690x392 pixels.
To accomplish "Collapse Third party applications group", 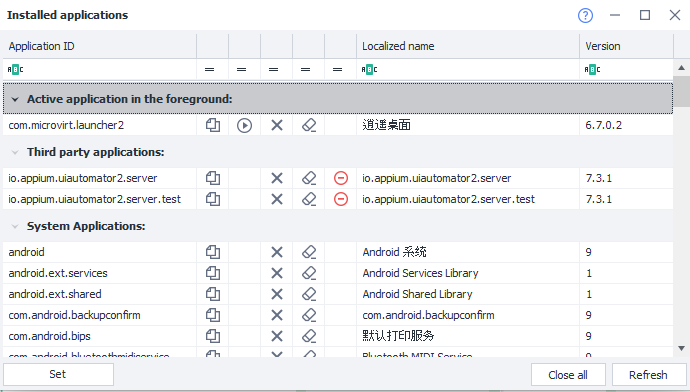I will click(15, 152).
